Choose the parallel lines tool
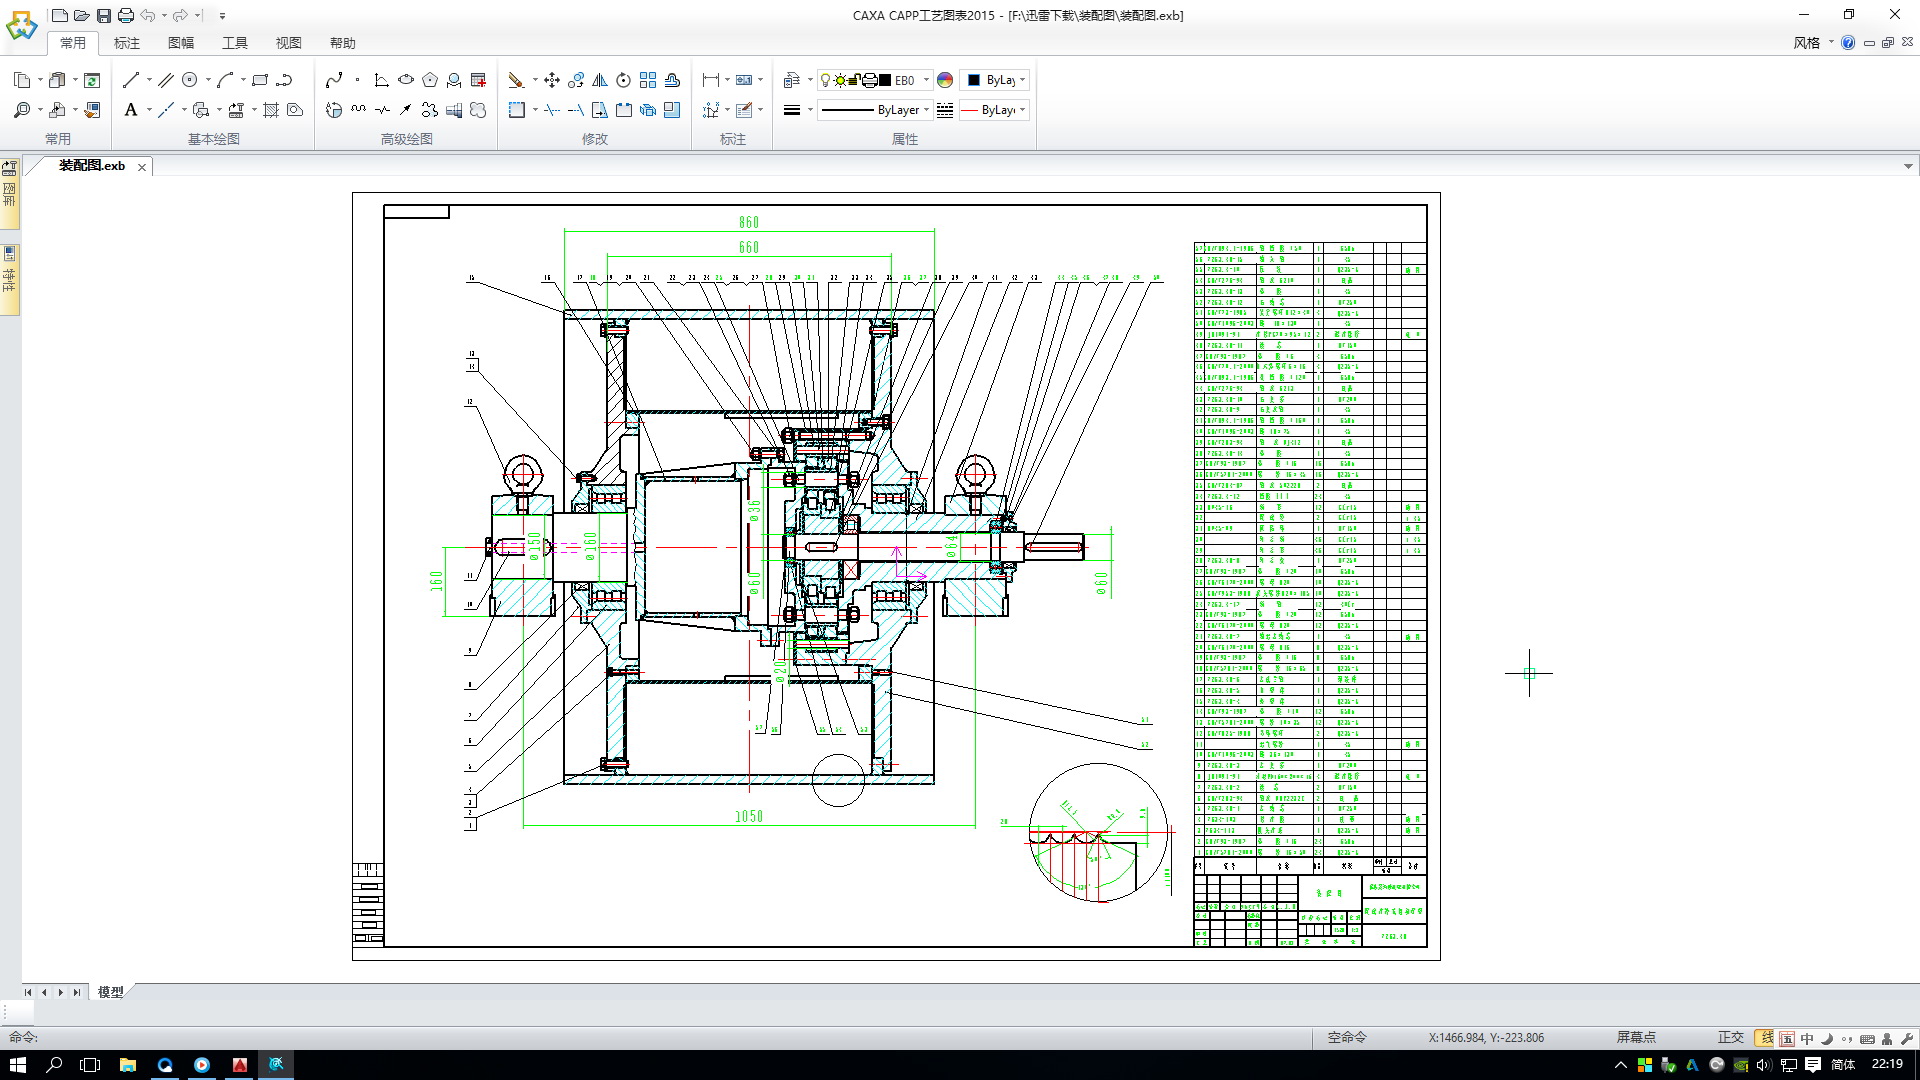Image resolution: width=1920 pixels, height=1080 pixels. point(166,80)
